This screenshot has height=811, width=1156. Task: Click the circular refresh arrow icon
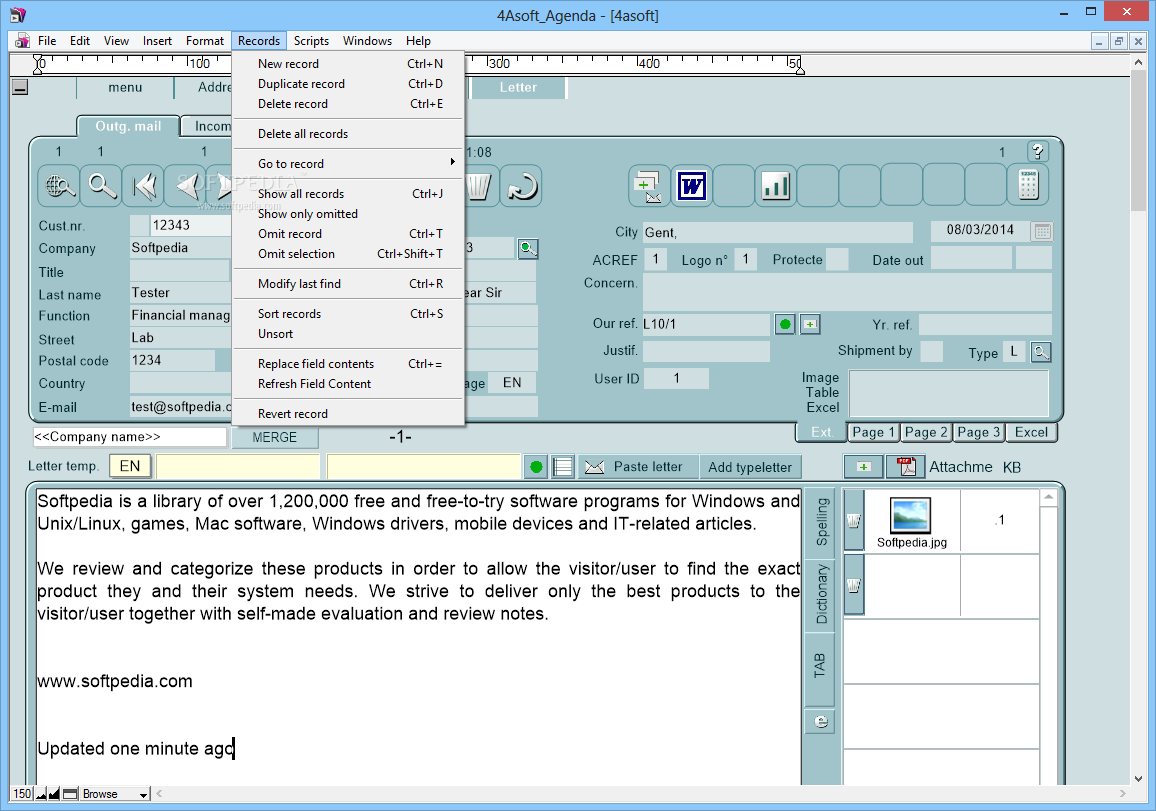pyautogui.click(x=521, y=186)
